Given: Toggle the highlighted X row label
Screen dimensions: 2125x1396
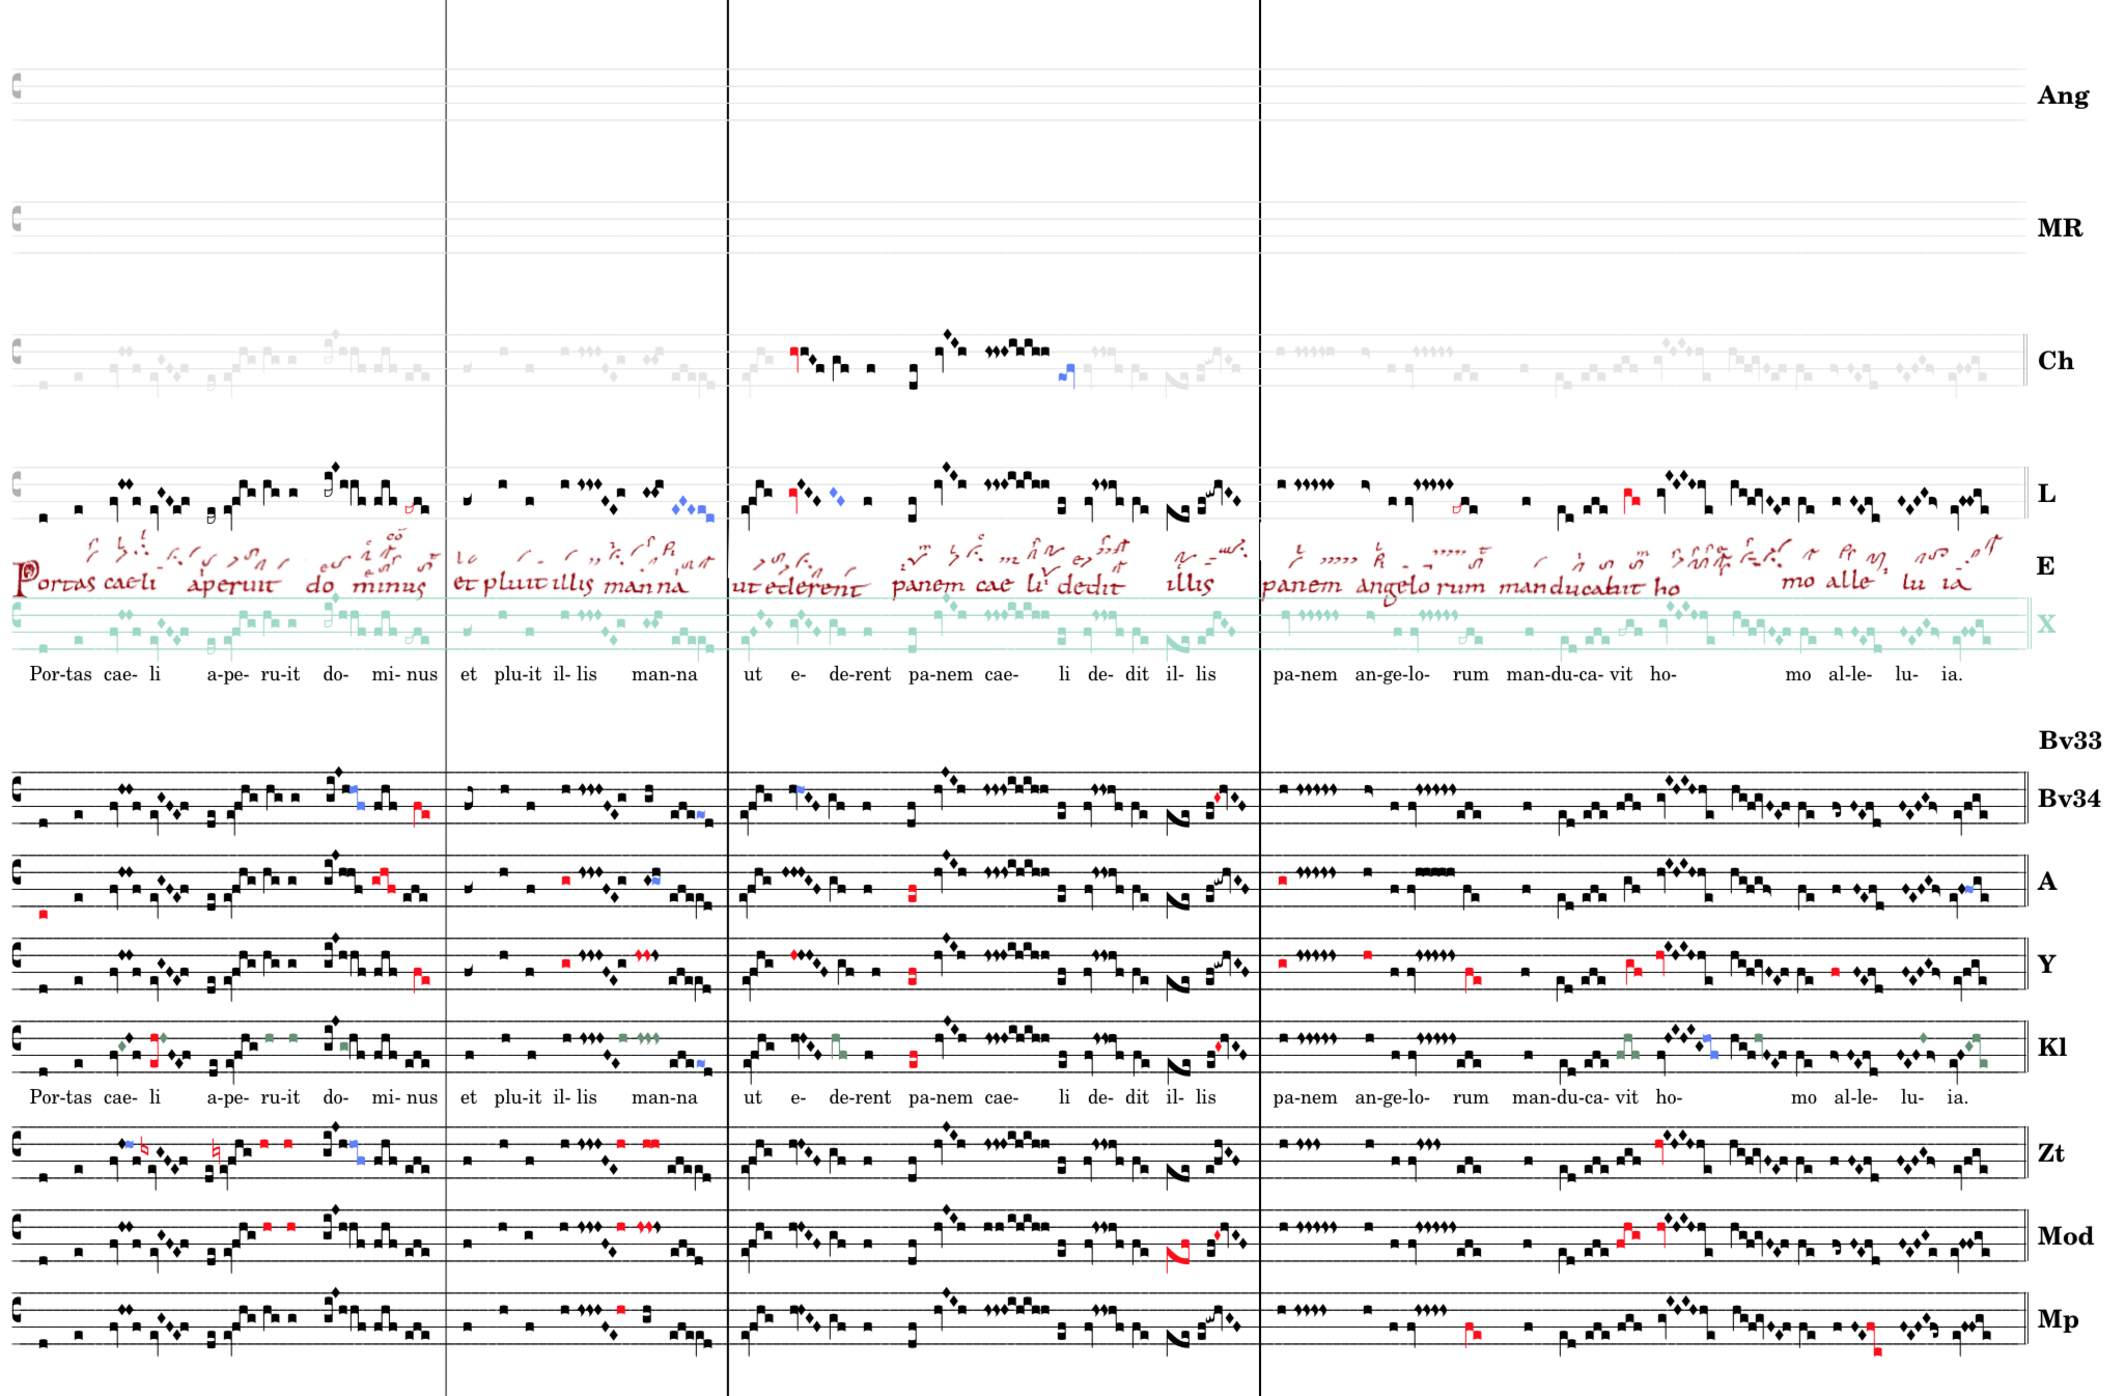Looking at the screenshot, I should (x=2046, y=625).
